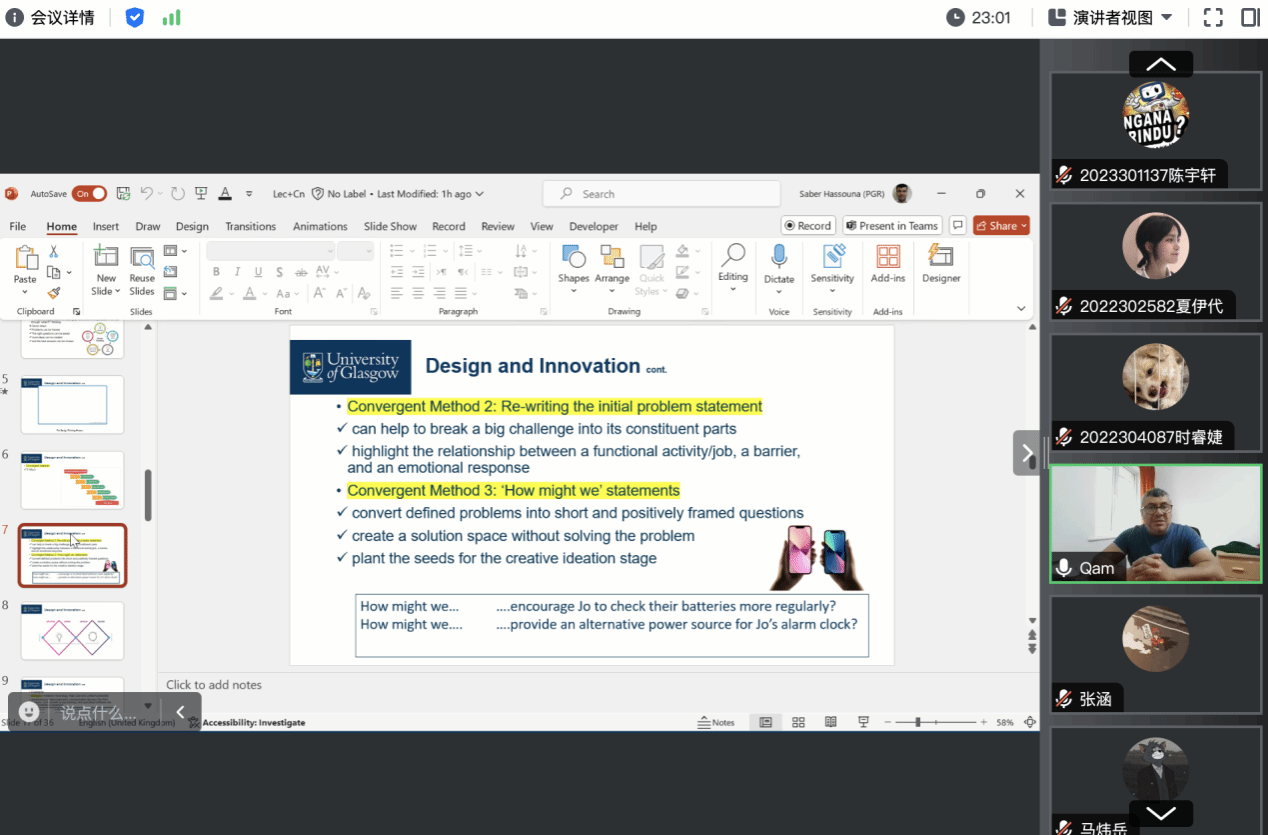Toggle Bold formatting in Font group
The width and height of the screenshot is (1268, 835).
217,272
